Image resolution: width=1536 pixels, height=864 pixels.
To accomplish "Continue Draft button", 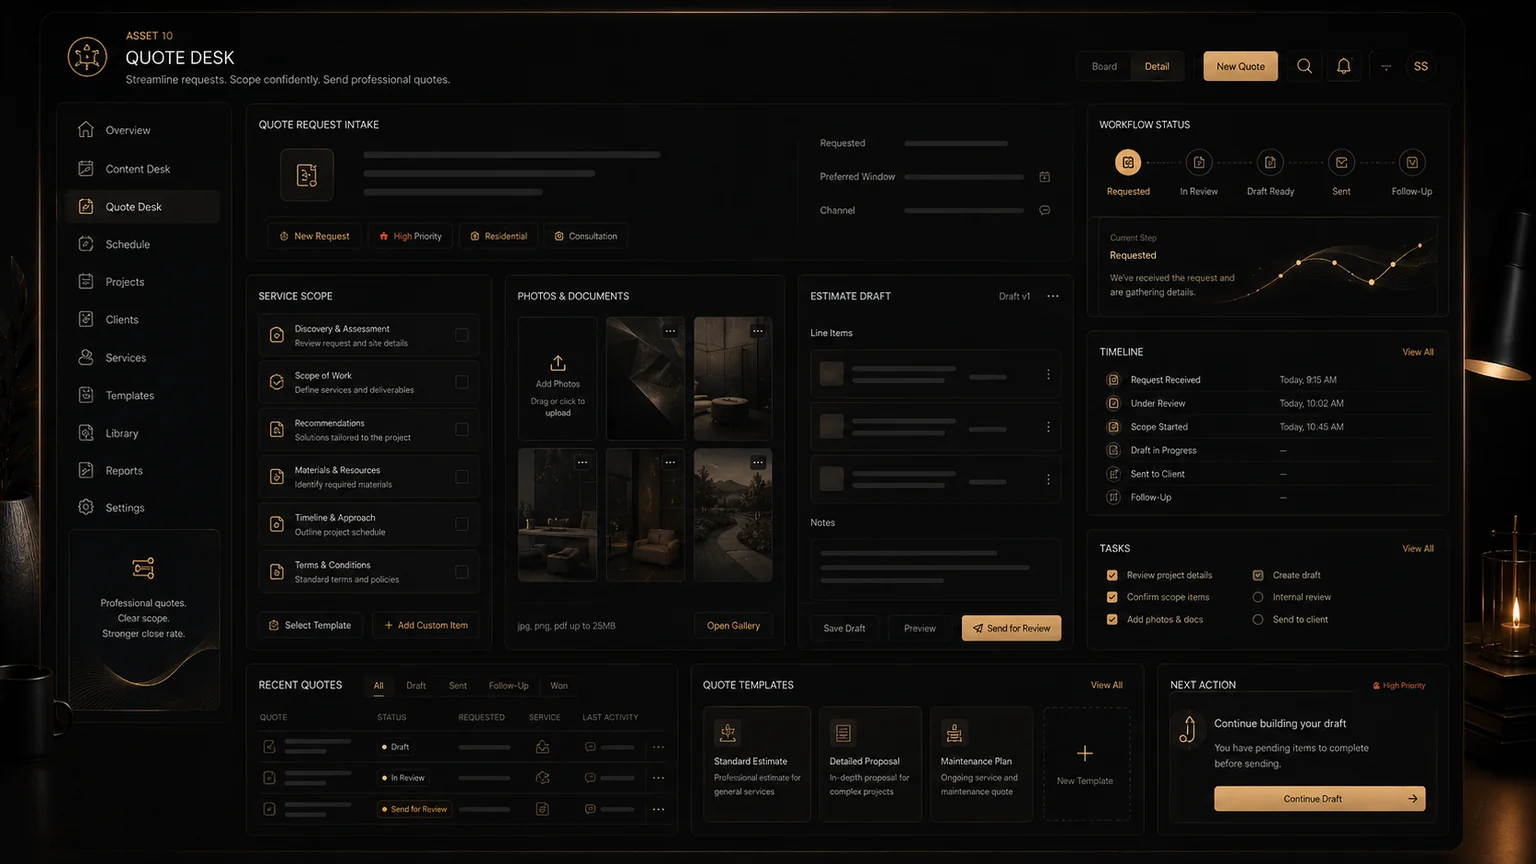I will [x=1319, y=799].
